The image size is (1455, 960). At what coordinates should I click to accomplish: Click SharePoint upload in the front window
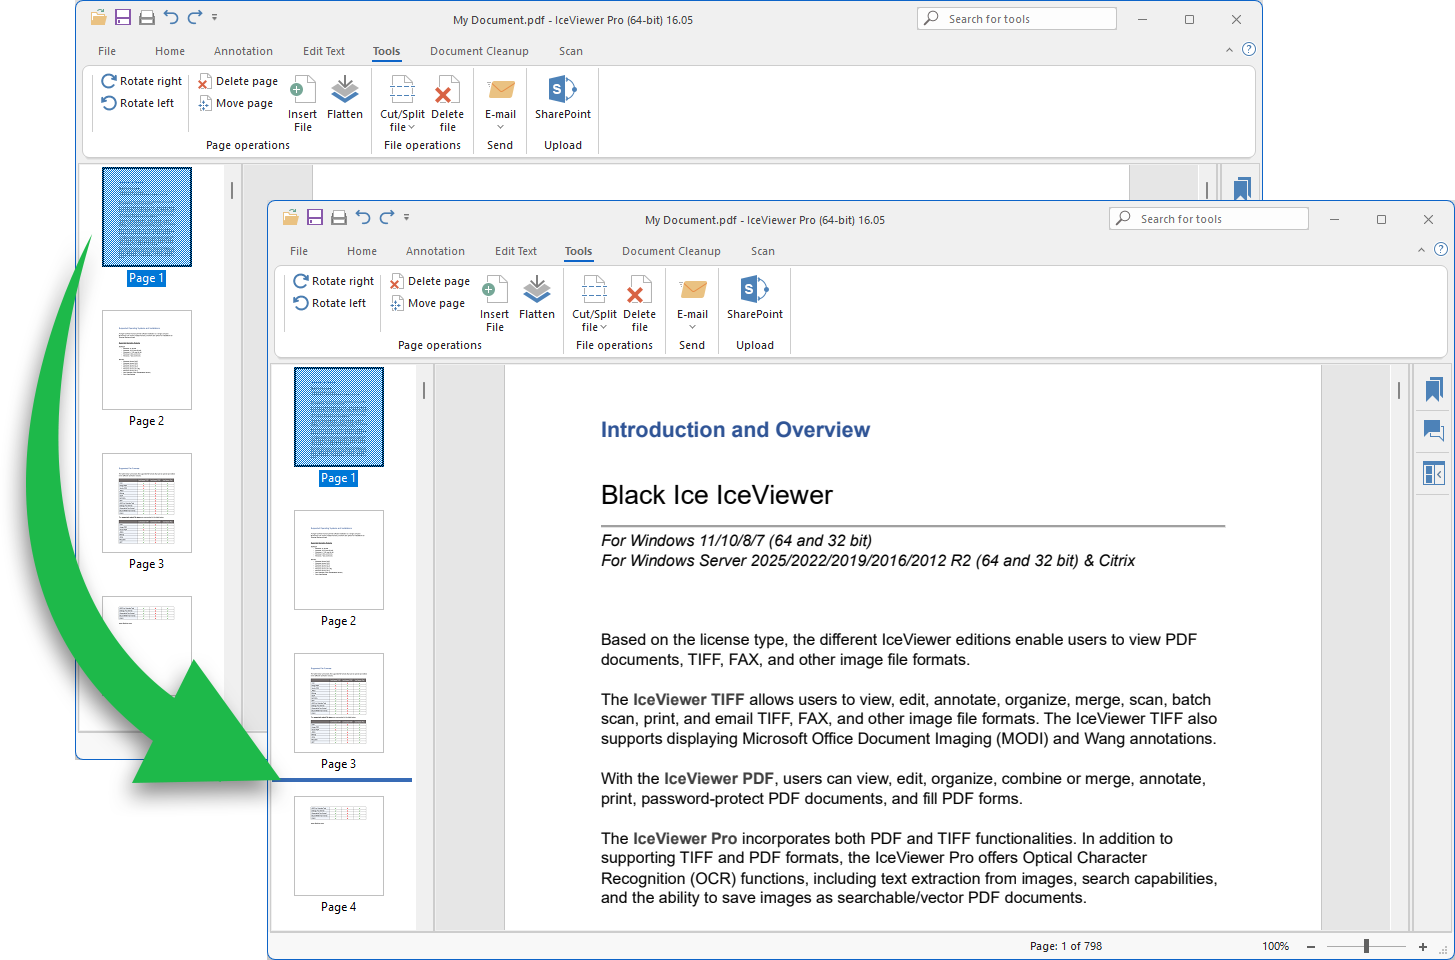pyautogui.click(x=755, y=297)
